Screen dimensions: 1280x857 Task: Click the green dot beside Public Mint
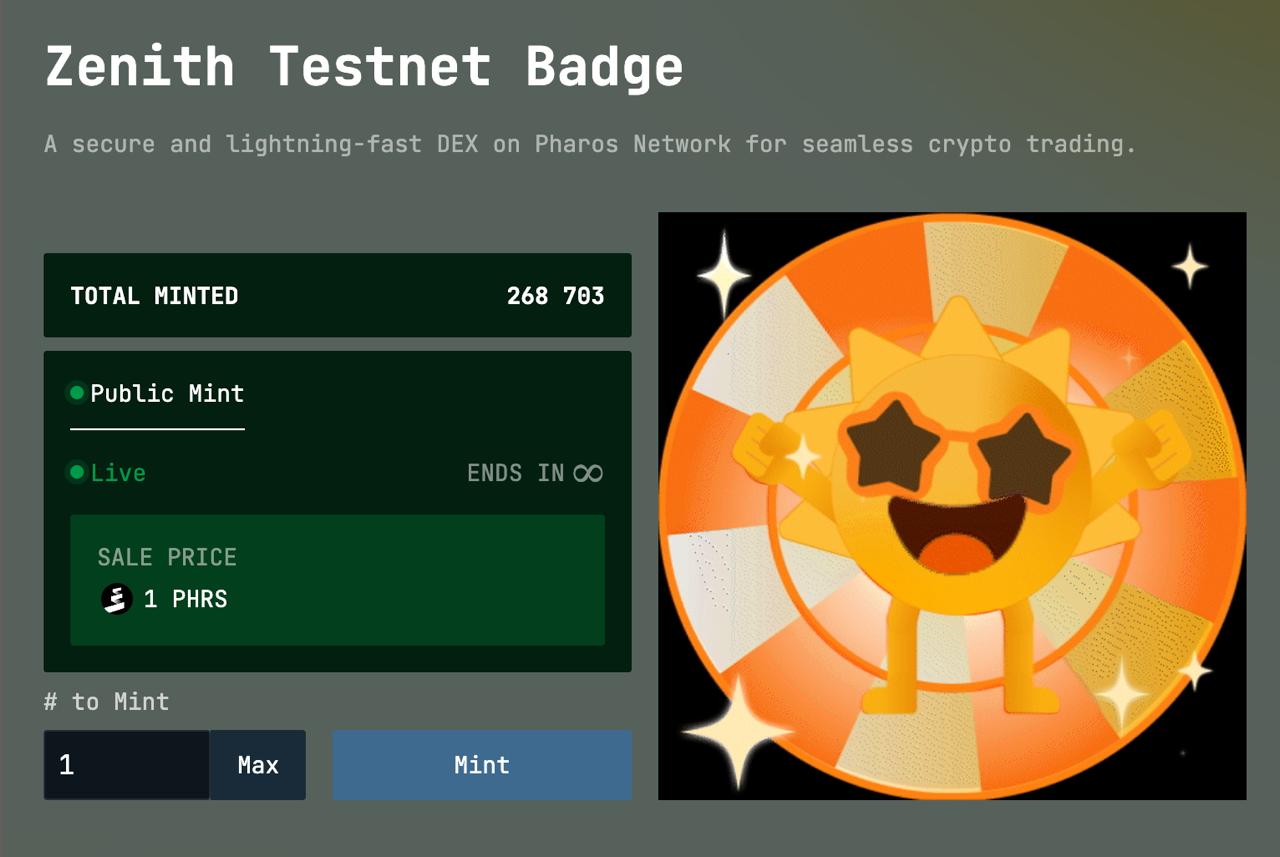77,393
